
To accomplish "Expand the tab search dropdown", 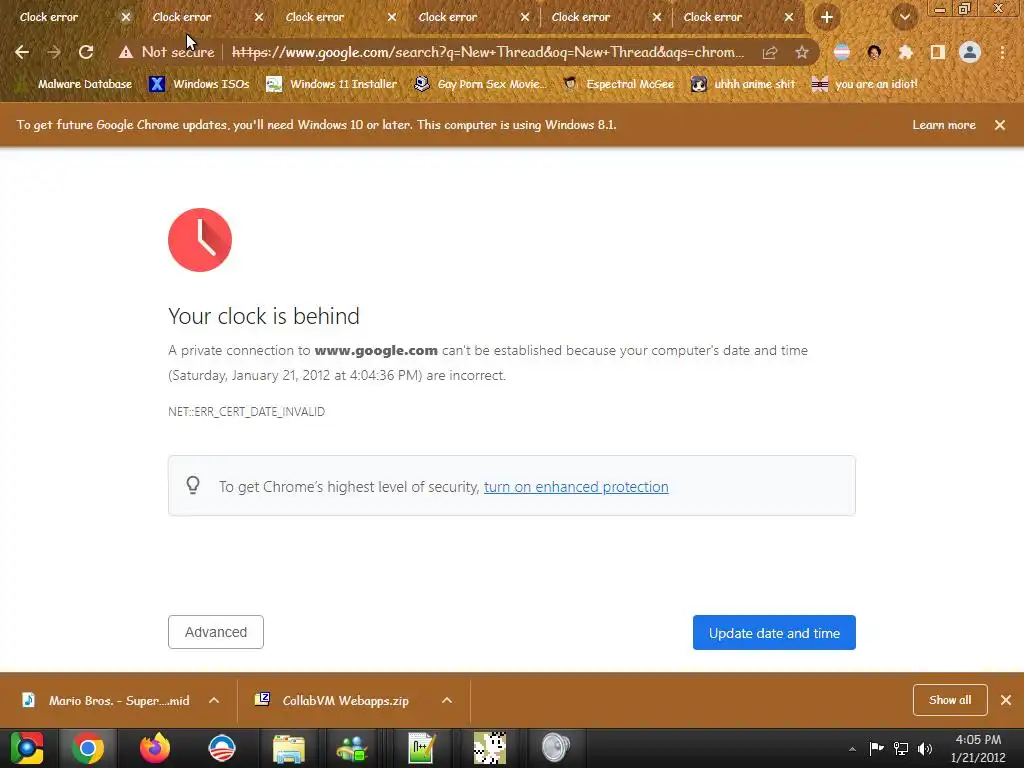I will (904, 18).
